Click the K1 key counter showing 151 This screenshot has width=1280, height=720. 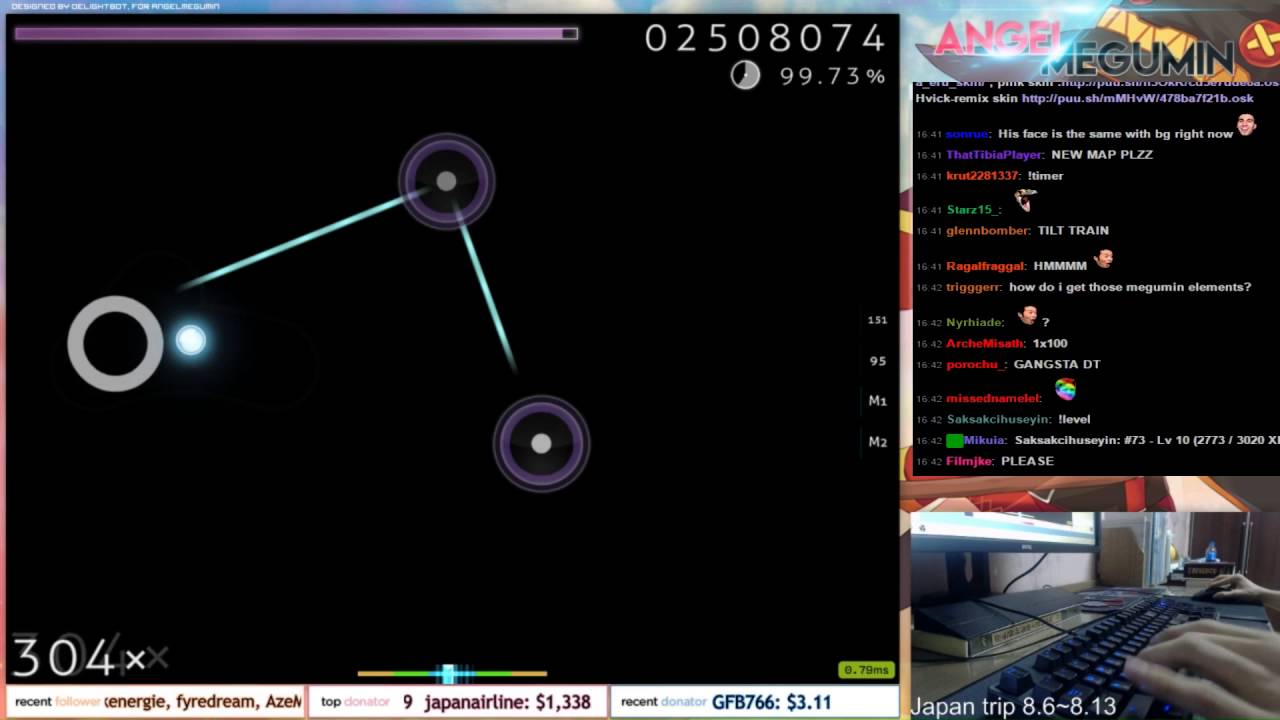878,320
